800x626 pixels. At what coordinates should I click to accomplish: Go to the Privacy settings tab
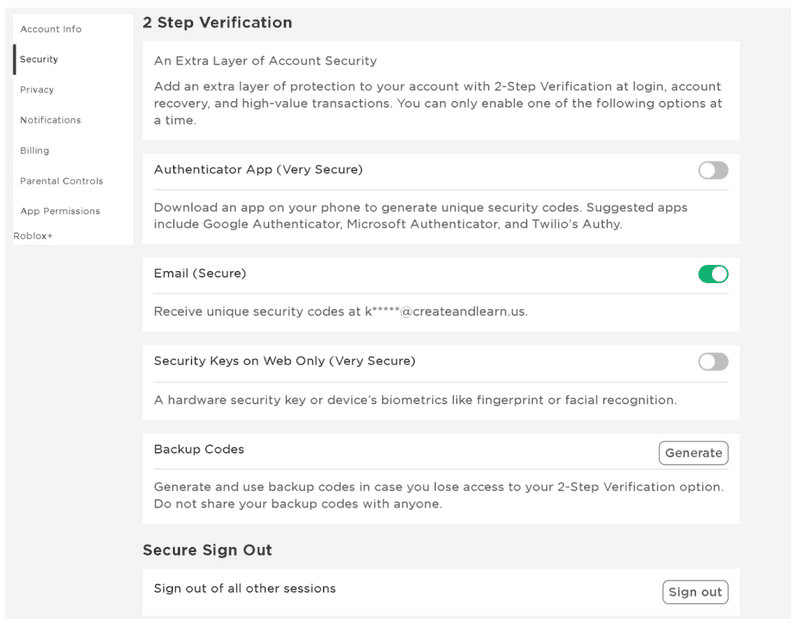(x=37, y=90)
